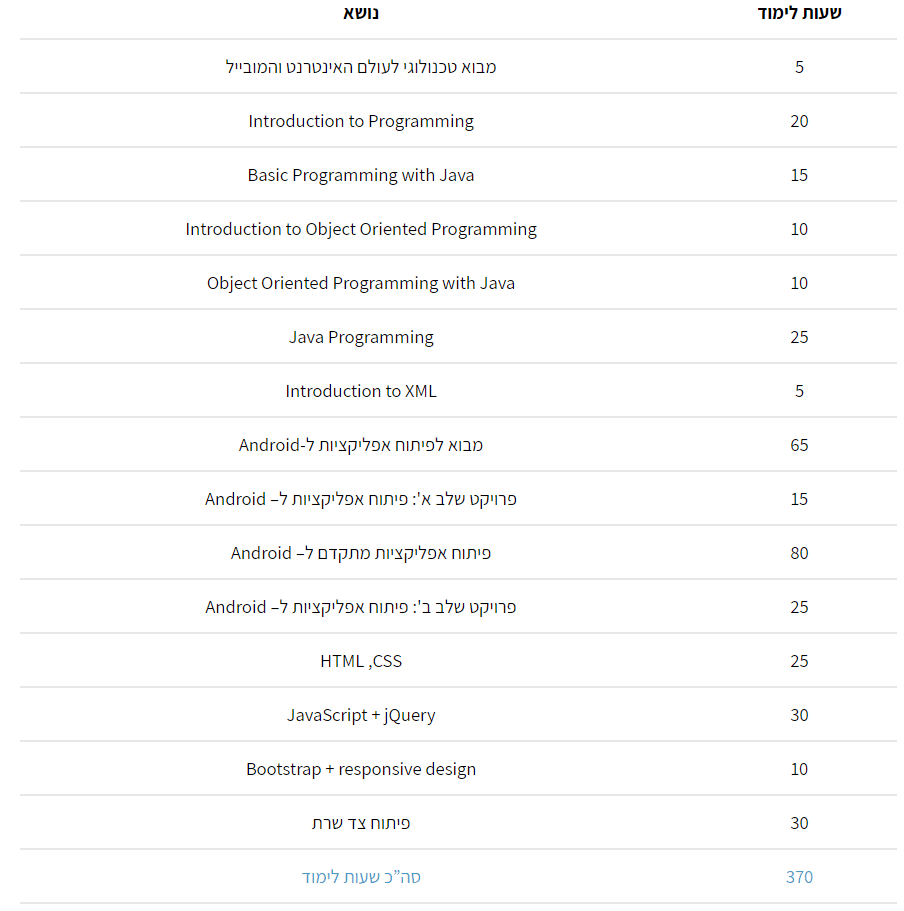Click the סה"כ שעות לימוד total link
Viewport: 904px width, 911px height.
point(361,877)
